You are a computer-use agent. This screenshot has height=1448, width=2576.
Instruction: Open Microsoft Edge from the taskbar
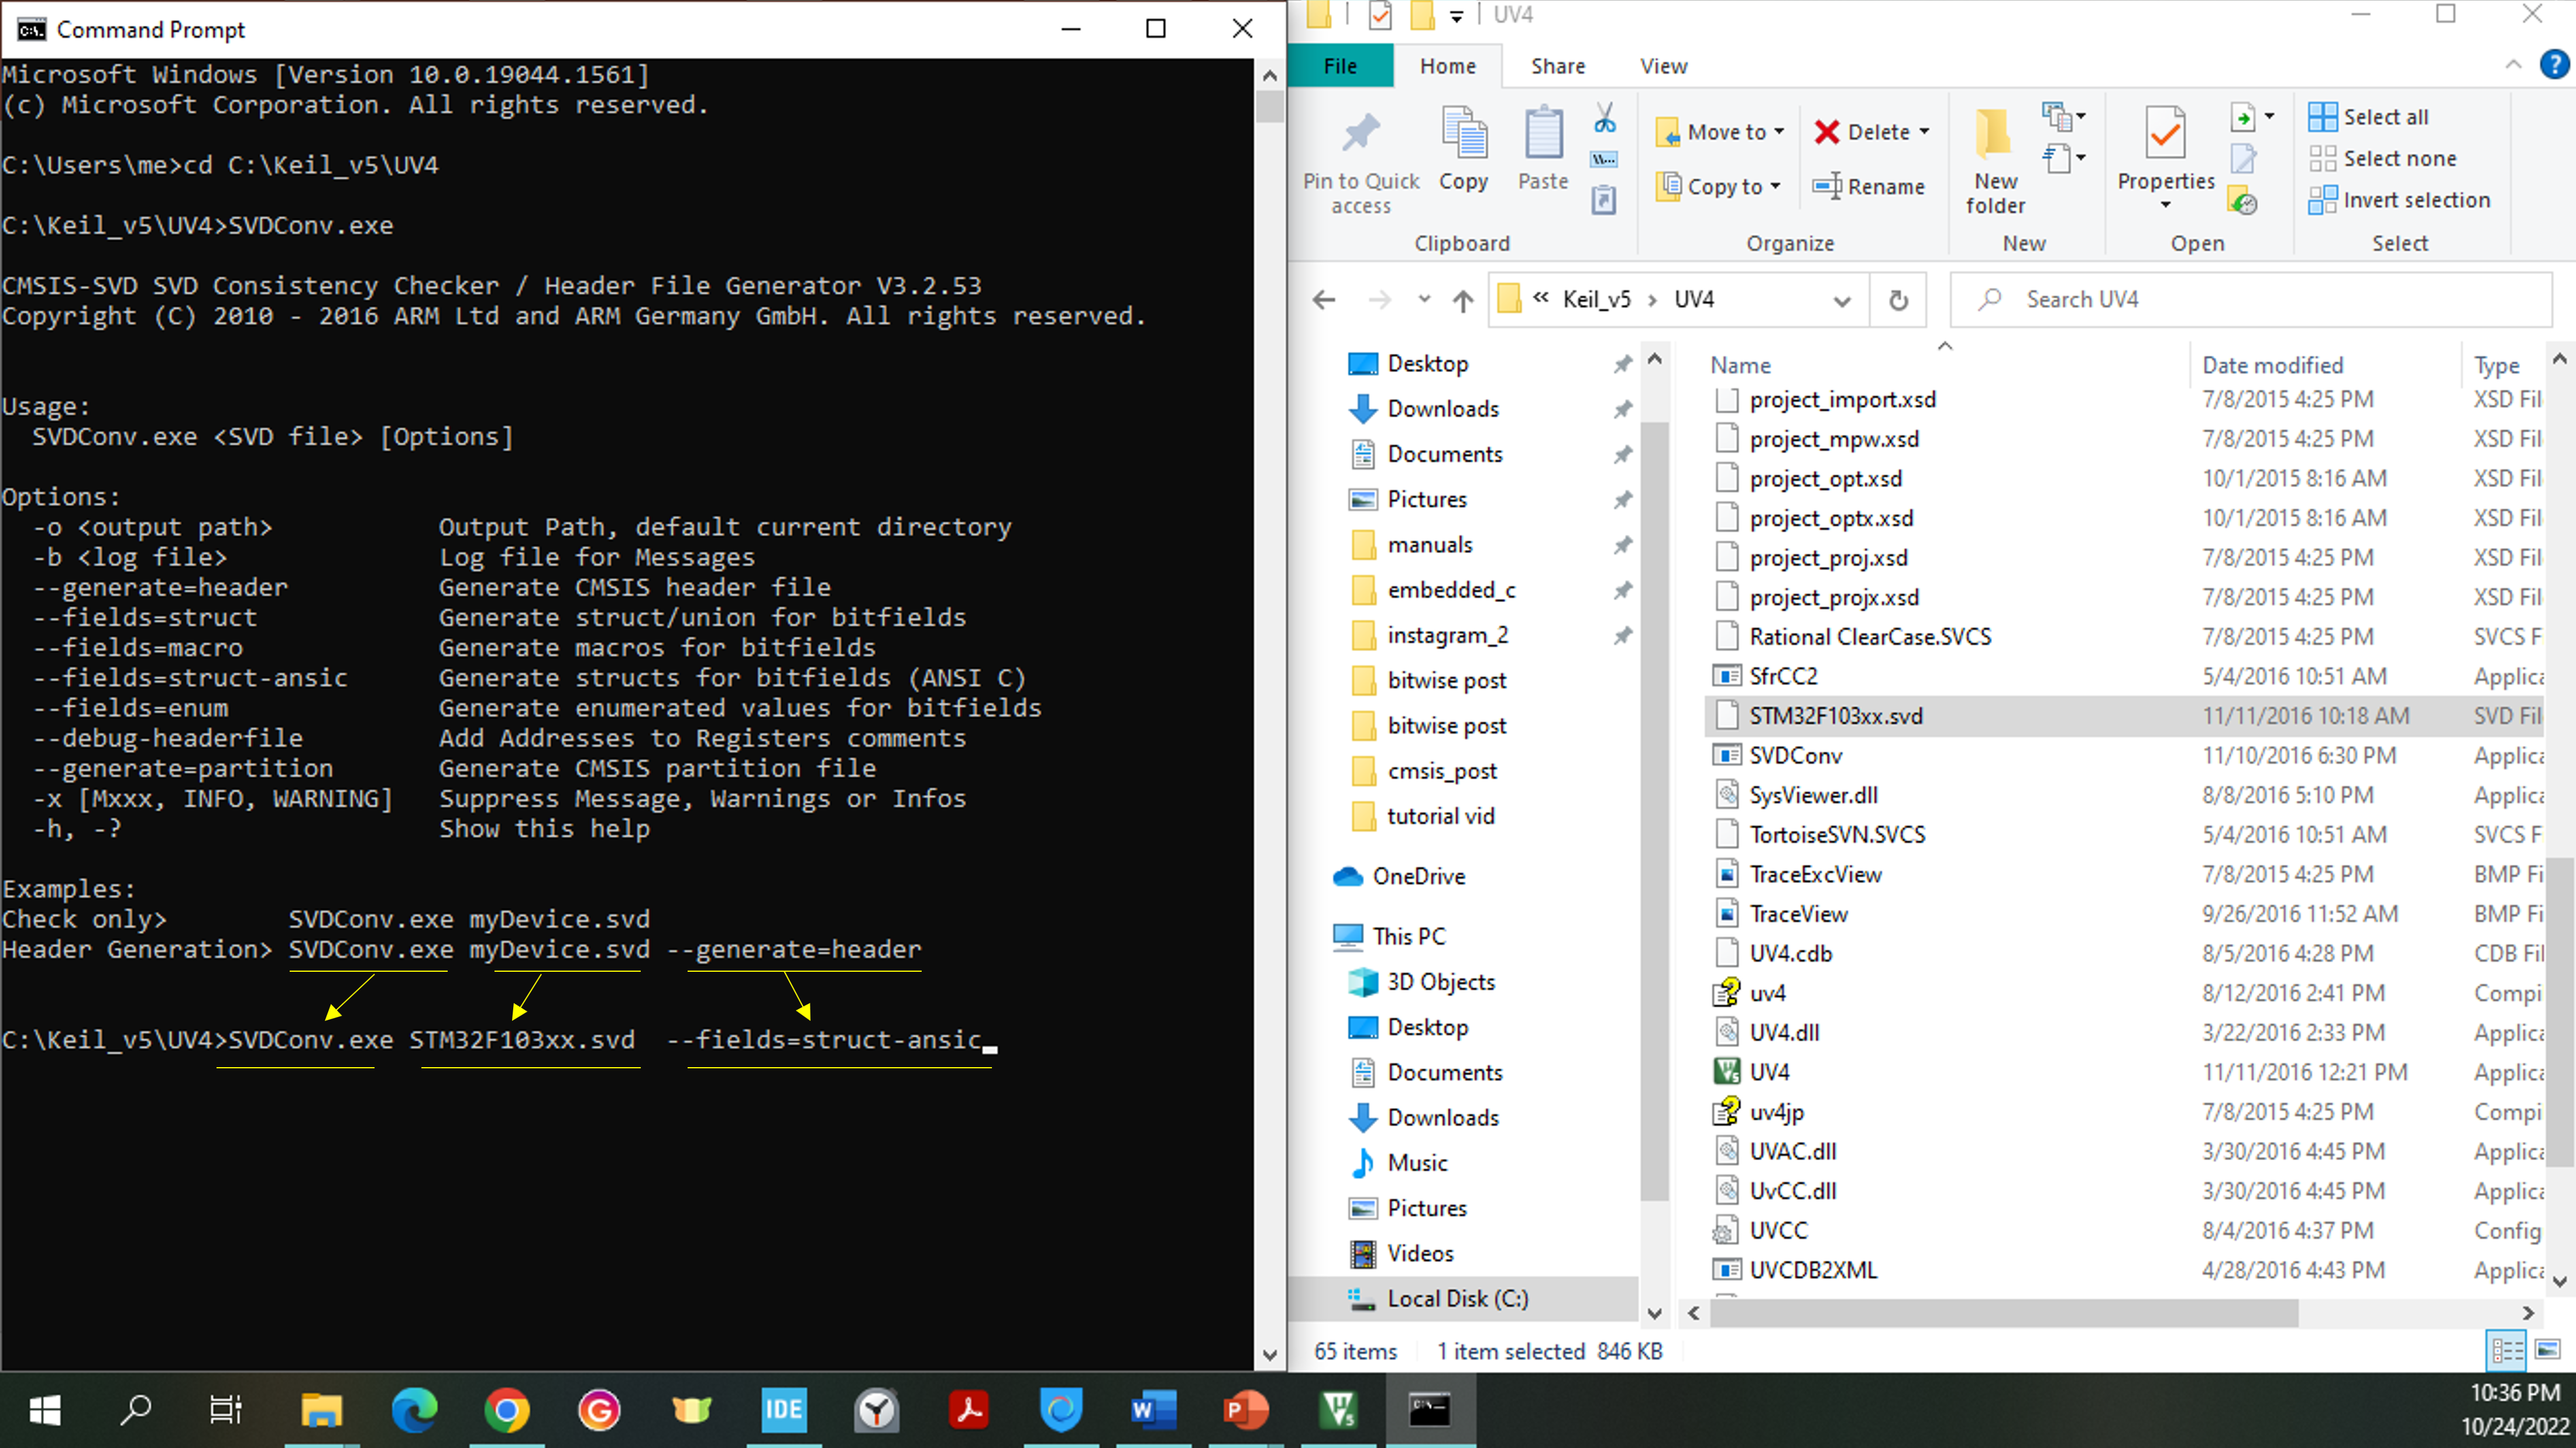click(x=414, y=1410)
